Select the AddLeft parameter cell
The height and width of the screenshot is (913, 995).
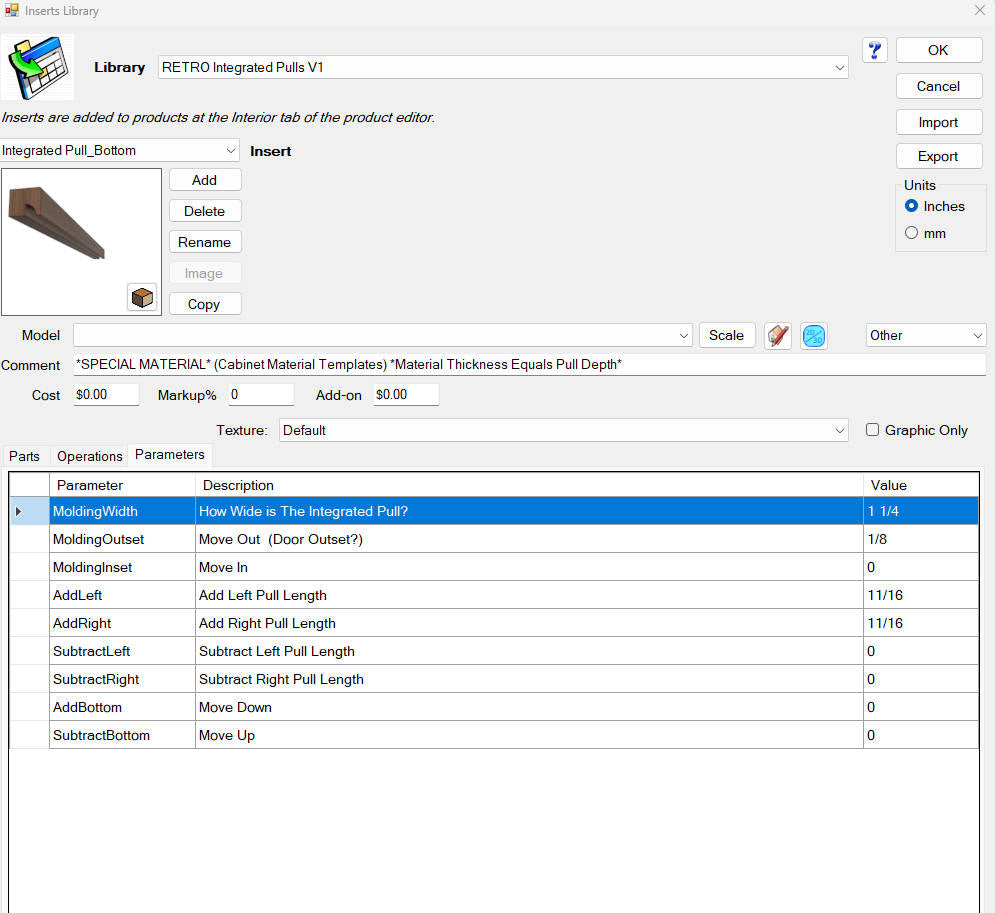coord(122,594)
